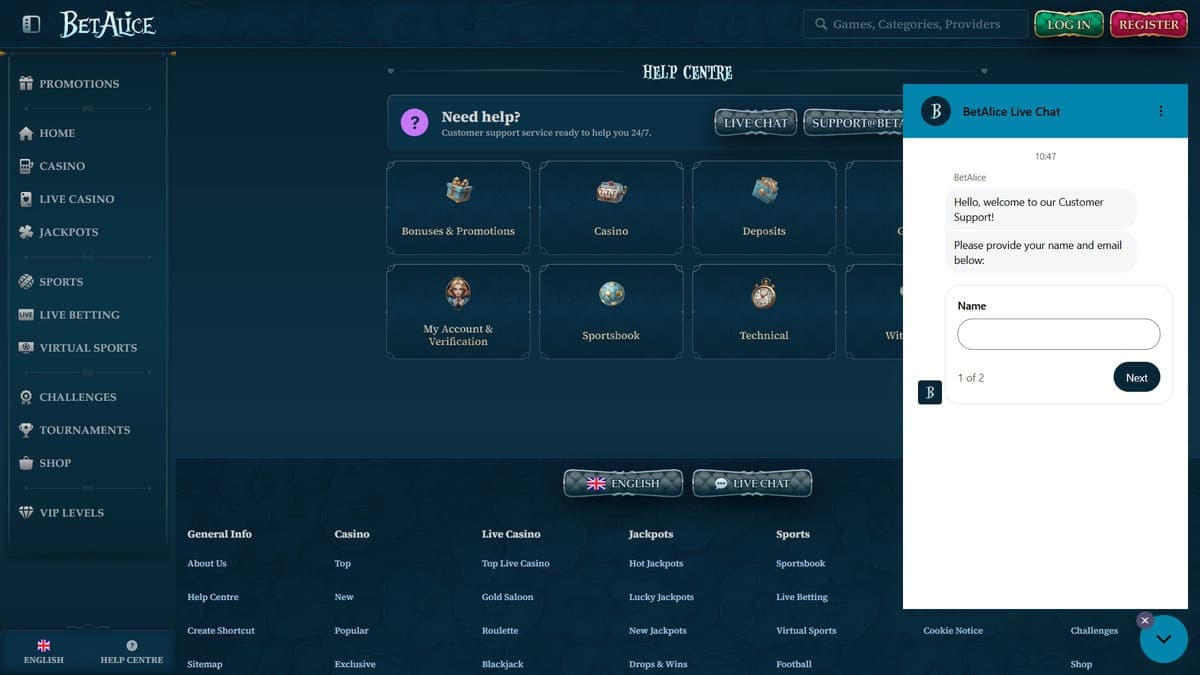The height and width of the screenshot is (675, 1200).
Task: Click the Home house icon
Action: [x=26, y=133]
